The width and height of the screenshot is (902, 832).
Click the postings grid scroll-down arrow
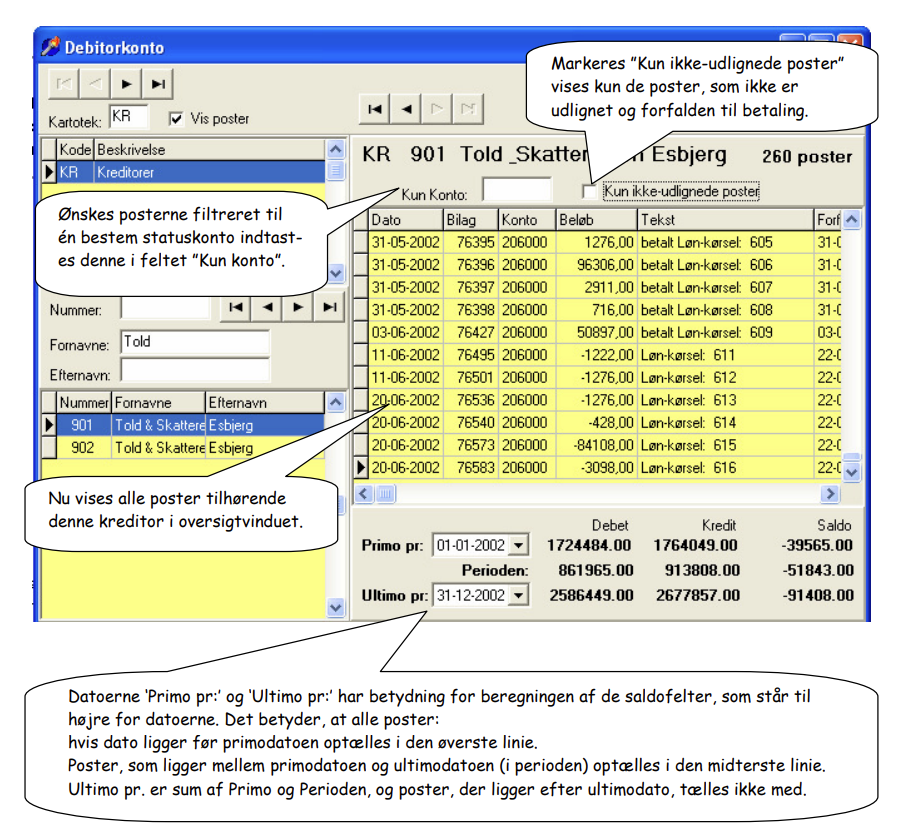(852, 472)
